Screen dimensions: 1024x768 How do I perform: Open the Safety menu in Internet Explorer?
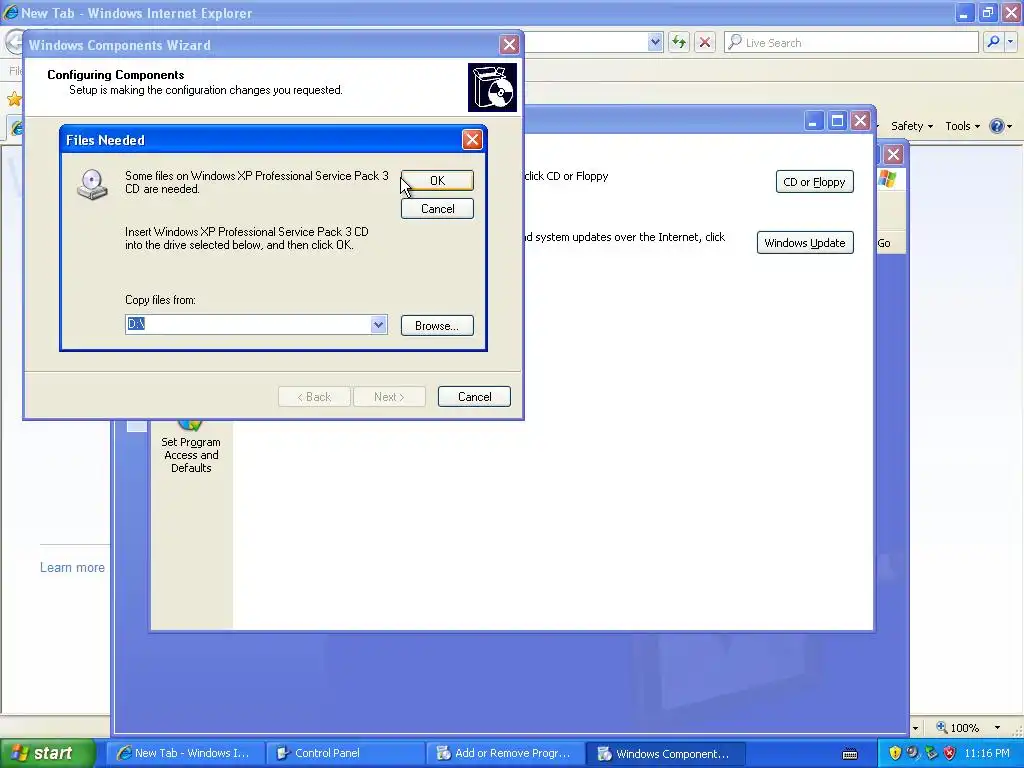[x=912, y=126]
